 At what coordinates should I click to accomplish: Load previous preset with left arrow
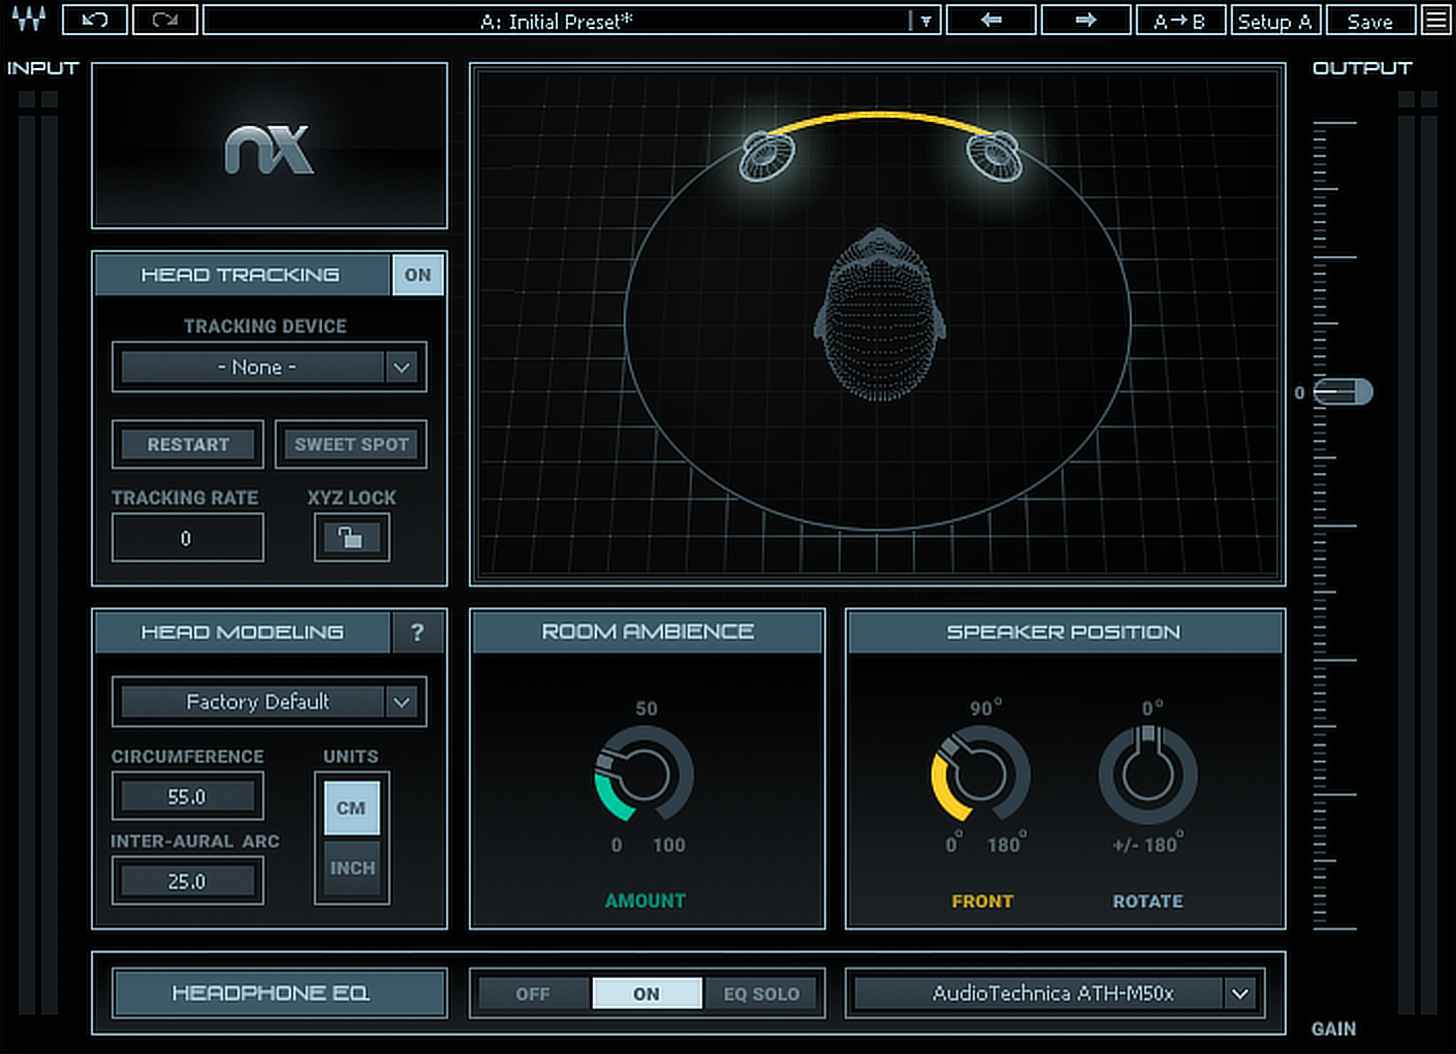(x=989, y=20)
